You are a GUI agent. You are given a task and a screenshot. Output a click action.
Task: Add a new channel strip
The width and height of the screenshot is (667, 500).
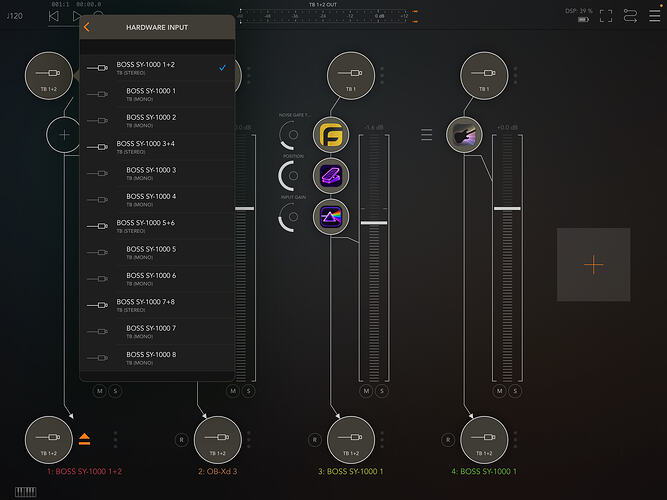(x=593, y=265)
